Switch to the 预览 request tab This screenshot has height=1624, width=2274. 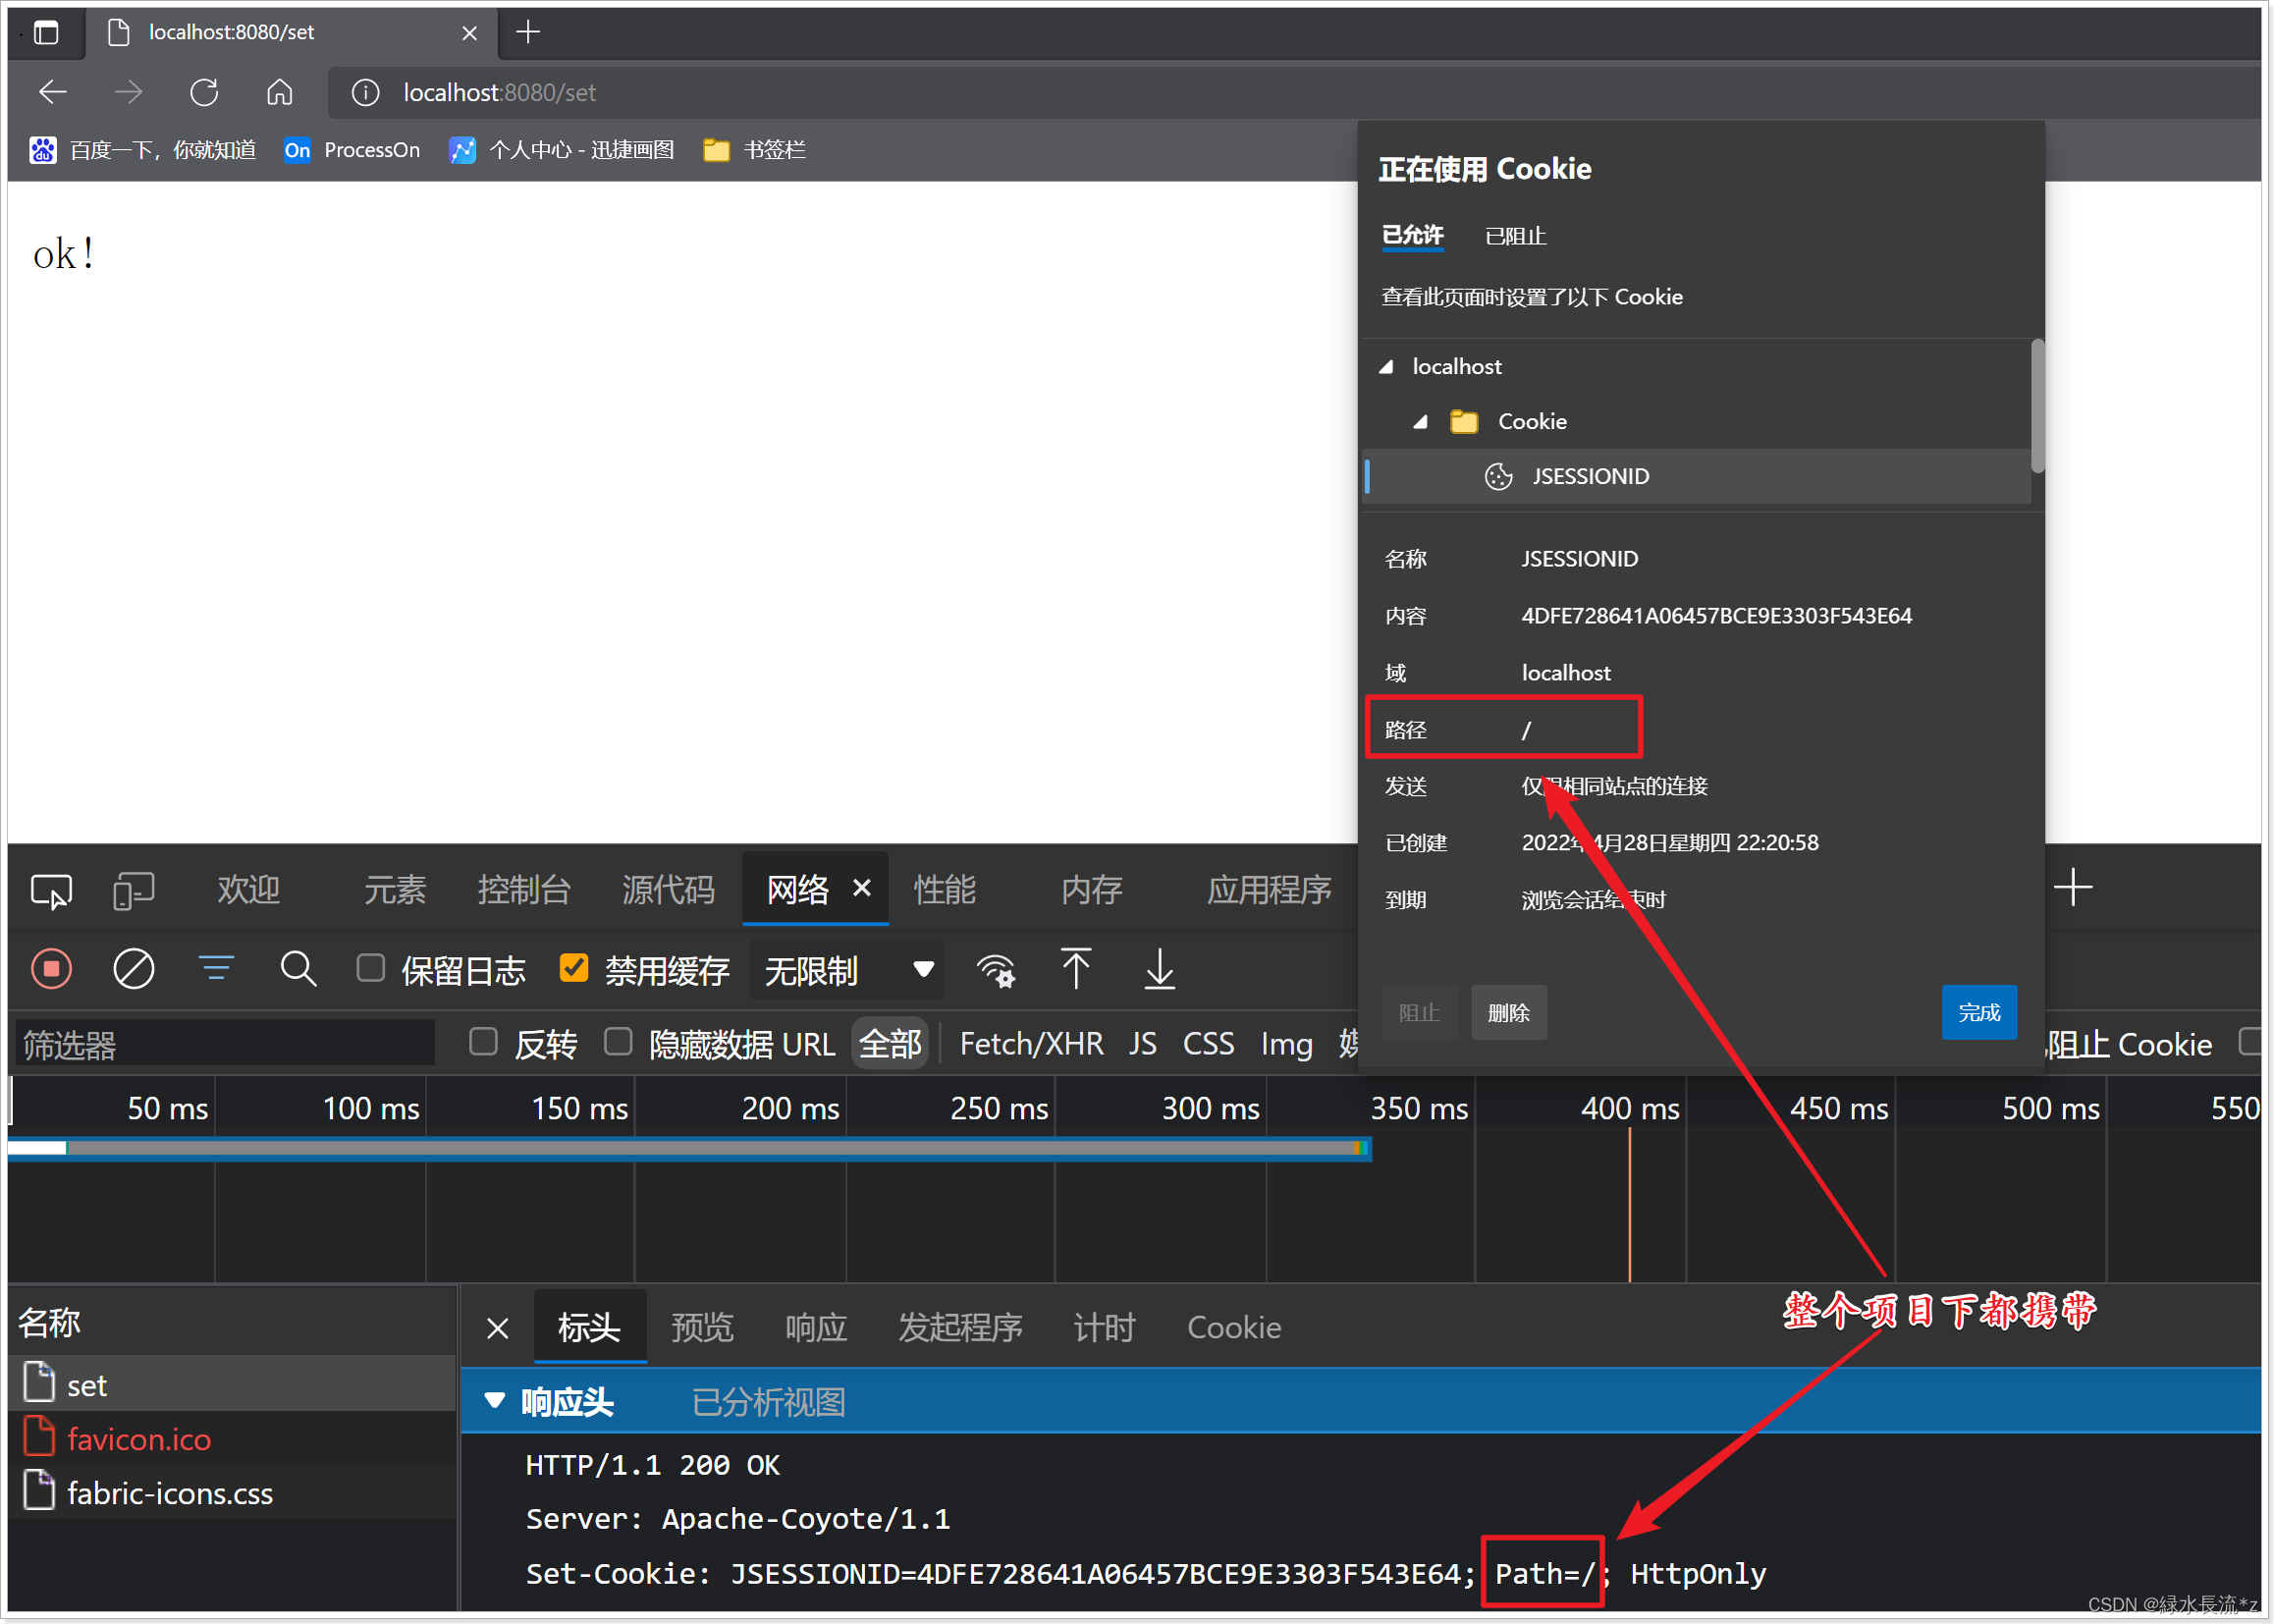(702, 1328)
